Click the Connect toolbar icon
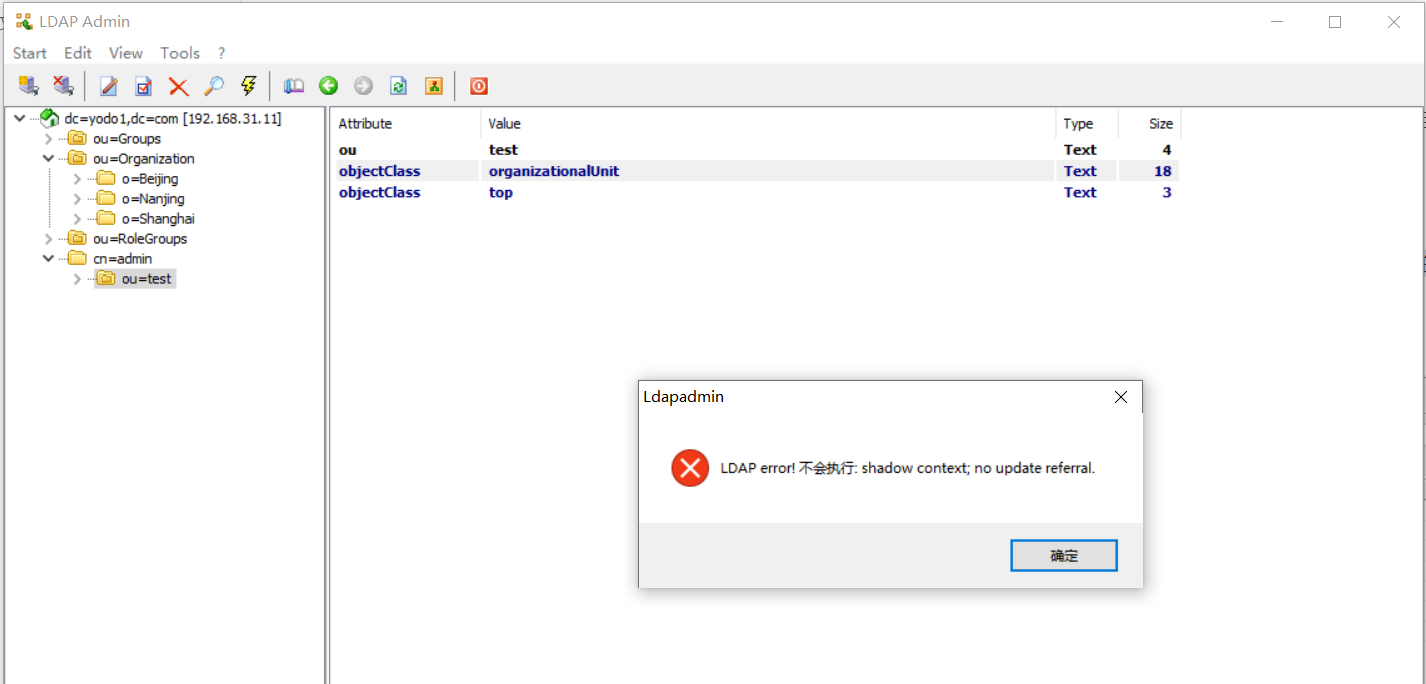Viewport: 1426px width, 684px height. tap(29, 86)
